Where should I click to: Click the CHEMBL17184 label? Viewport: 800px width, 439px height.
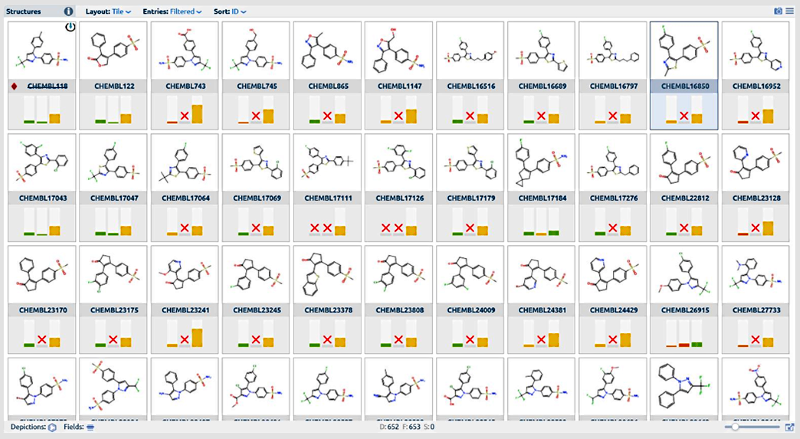[x=541, y=199]
